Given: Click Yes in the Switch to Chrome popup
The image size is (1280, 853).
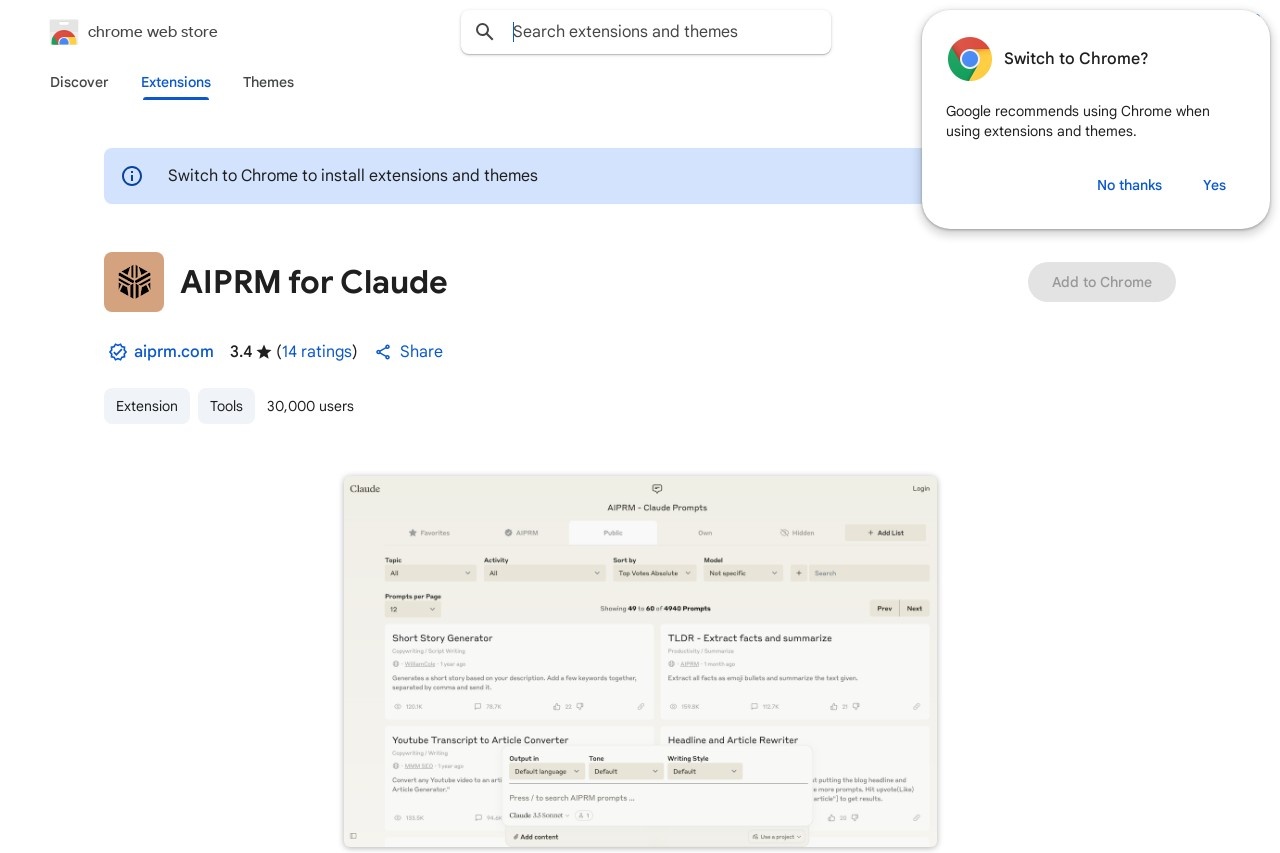Looking at the screenshot, I should 1214,185.
